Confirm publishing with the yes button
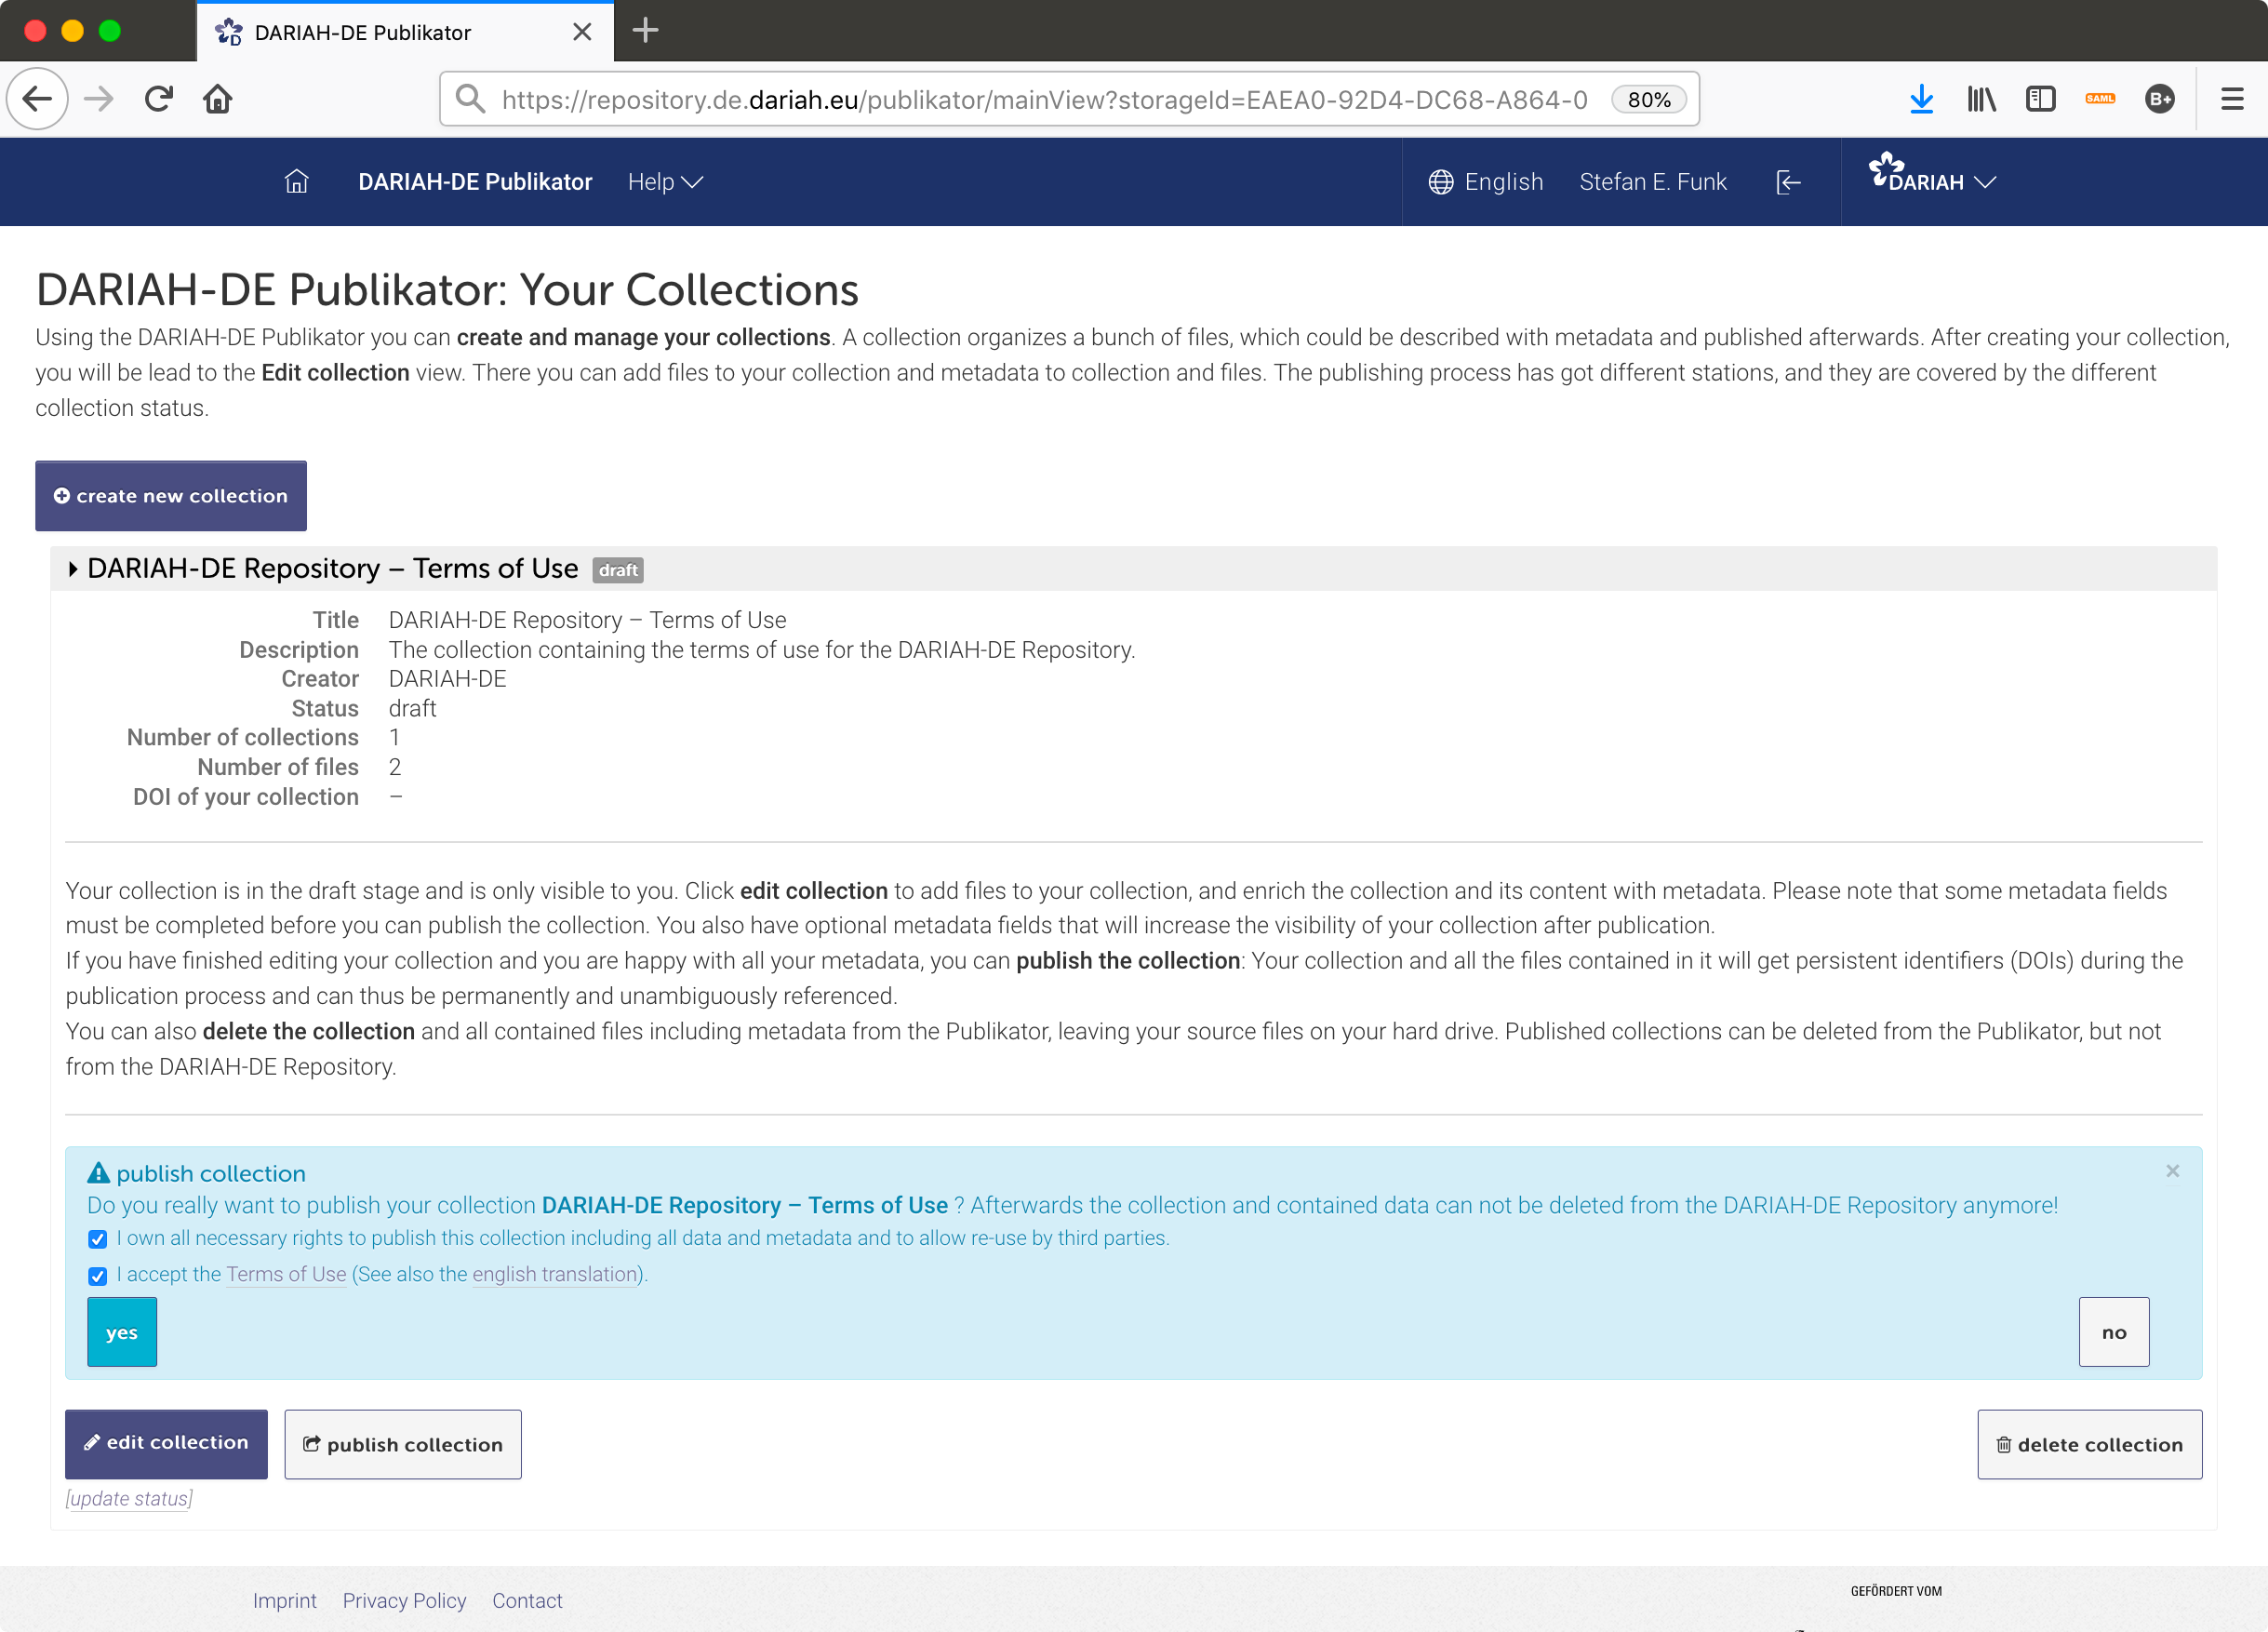The height and width of the screenshot is (1632, 2268). (122, 1331)
